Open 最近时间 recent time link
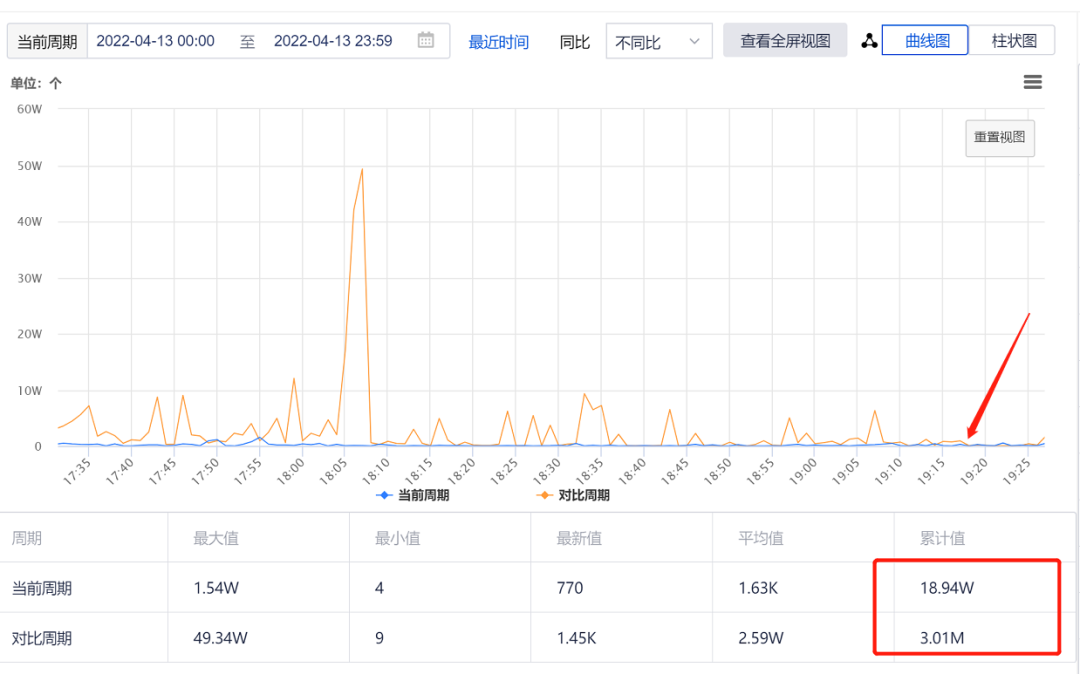Viewport: 1080px width, 674px height. pyautogui.click(x=499, y=42)
